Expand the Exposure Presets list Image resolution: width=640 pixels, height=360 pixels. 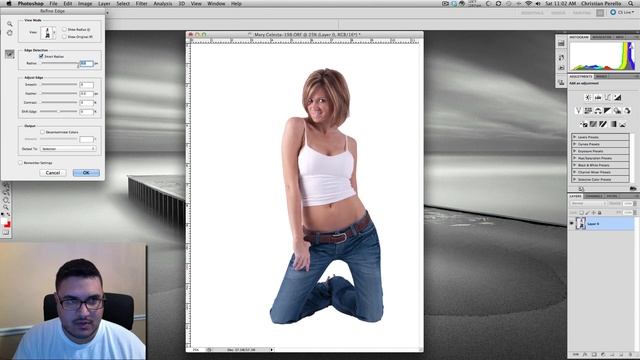[575, 151]
